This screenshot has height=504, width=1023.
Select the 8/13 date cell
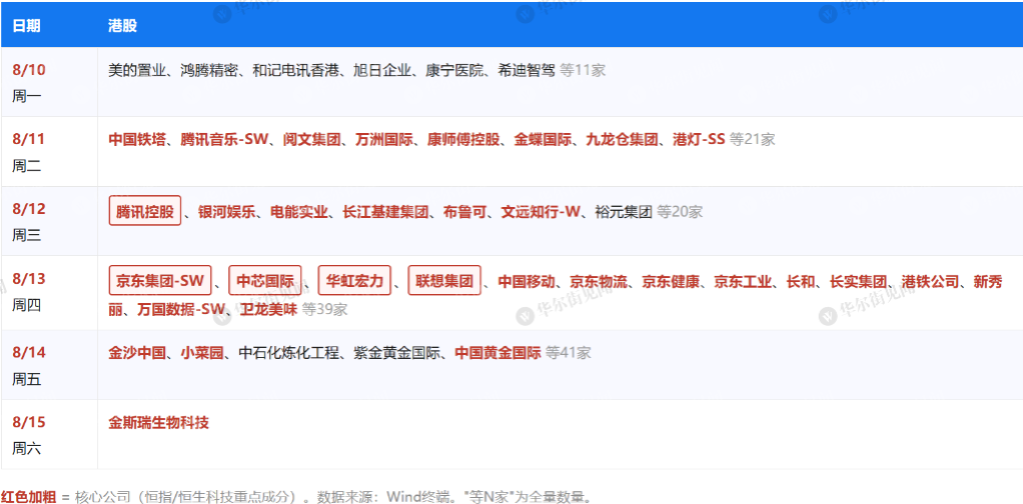pyautogui.click(x=49, y=292)
